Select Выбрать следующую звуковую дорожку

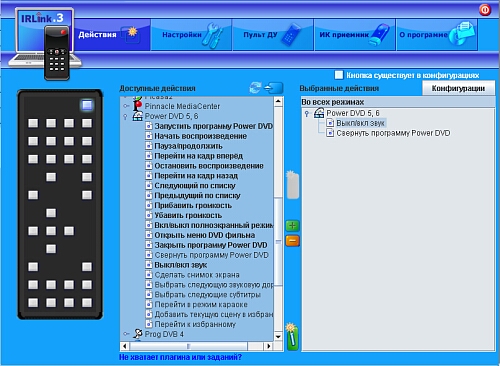213,285
